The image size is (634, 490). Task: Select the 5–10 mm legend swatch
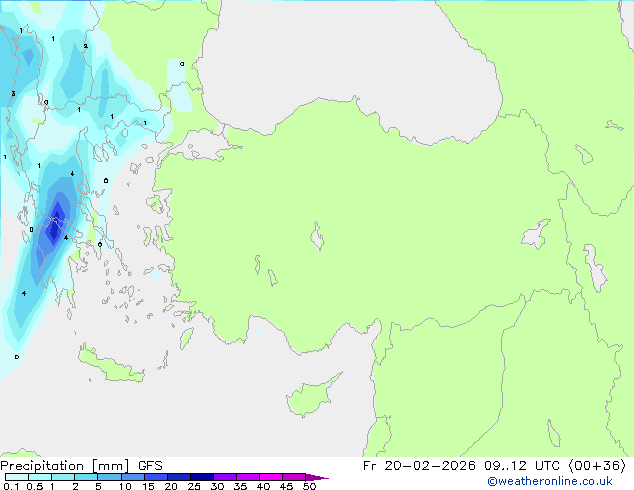(x=109, y=477)
